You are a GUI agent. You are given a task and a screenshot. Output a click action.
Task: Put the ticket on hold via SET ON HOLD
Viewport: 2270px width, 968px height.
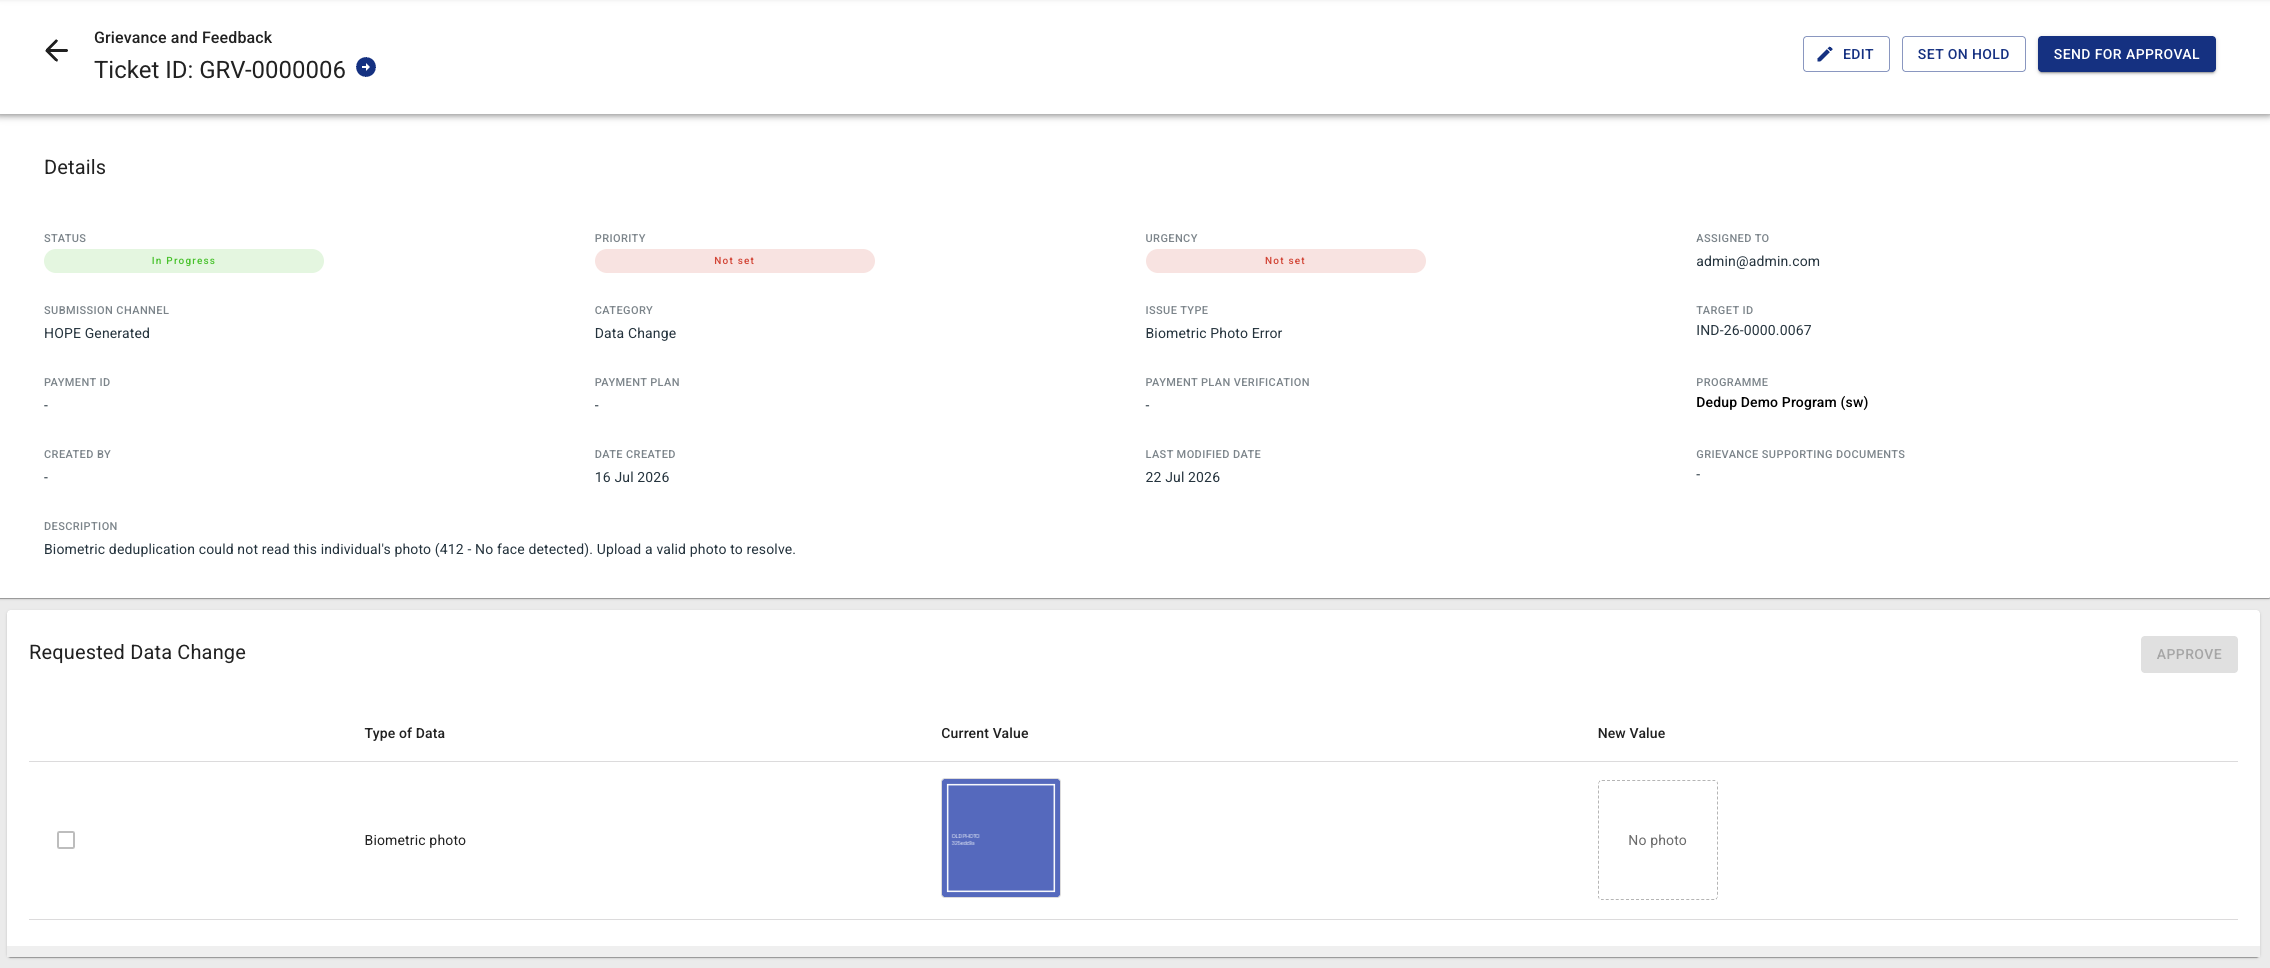coord(1963,54)
